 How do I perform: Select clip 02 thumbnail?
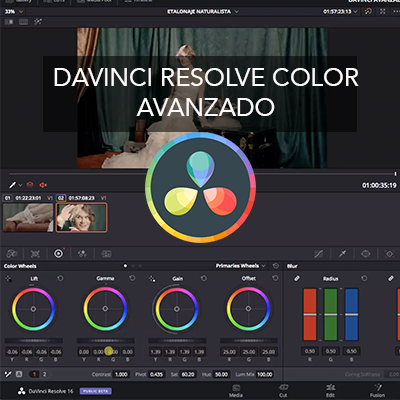coord(81,218)
